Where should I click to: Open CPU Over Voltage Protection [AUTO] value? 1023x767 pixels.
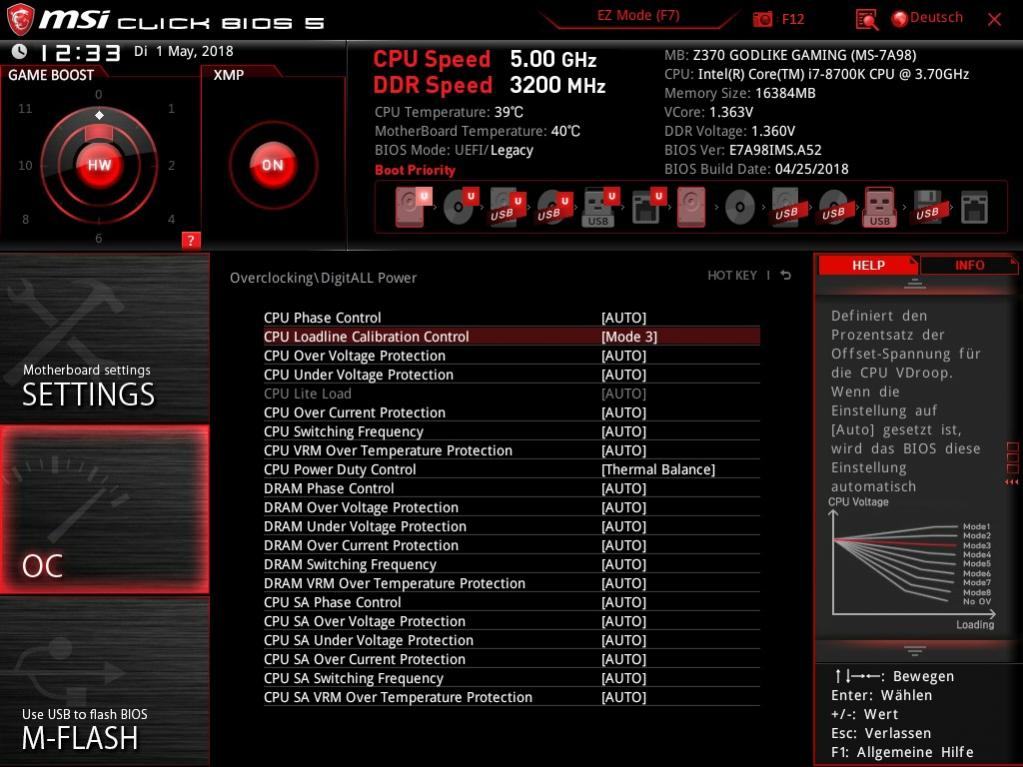tap(624, 355)
